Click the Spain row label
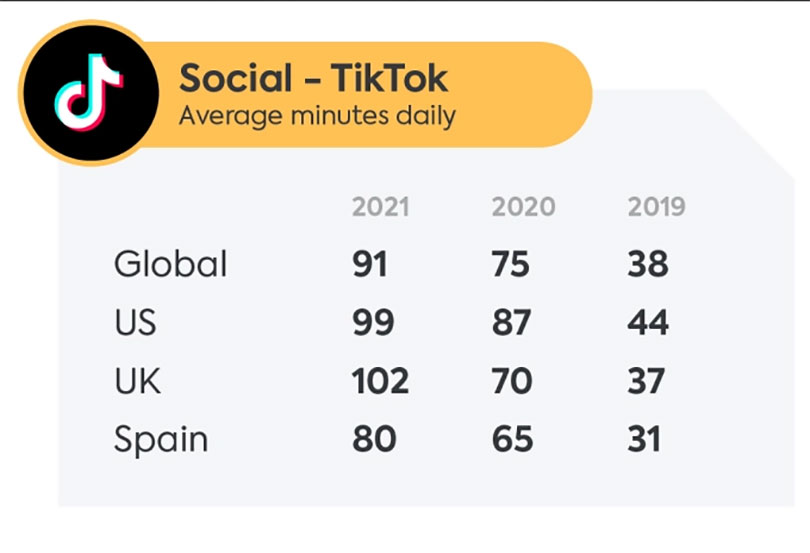Screen dimensions: 810x553 coord(161,440)
